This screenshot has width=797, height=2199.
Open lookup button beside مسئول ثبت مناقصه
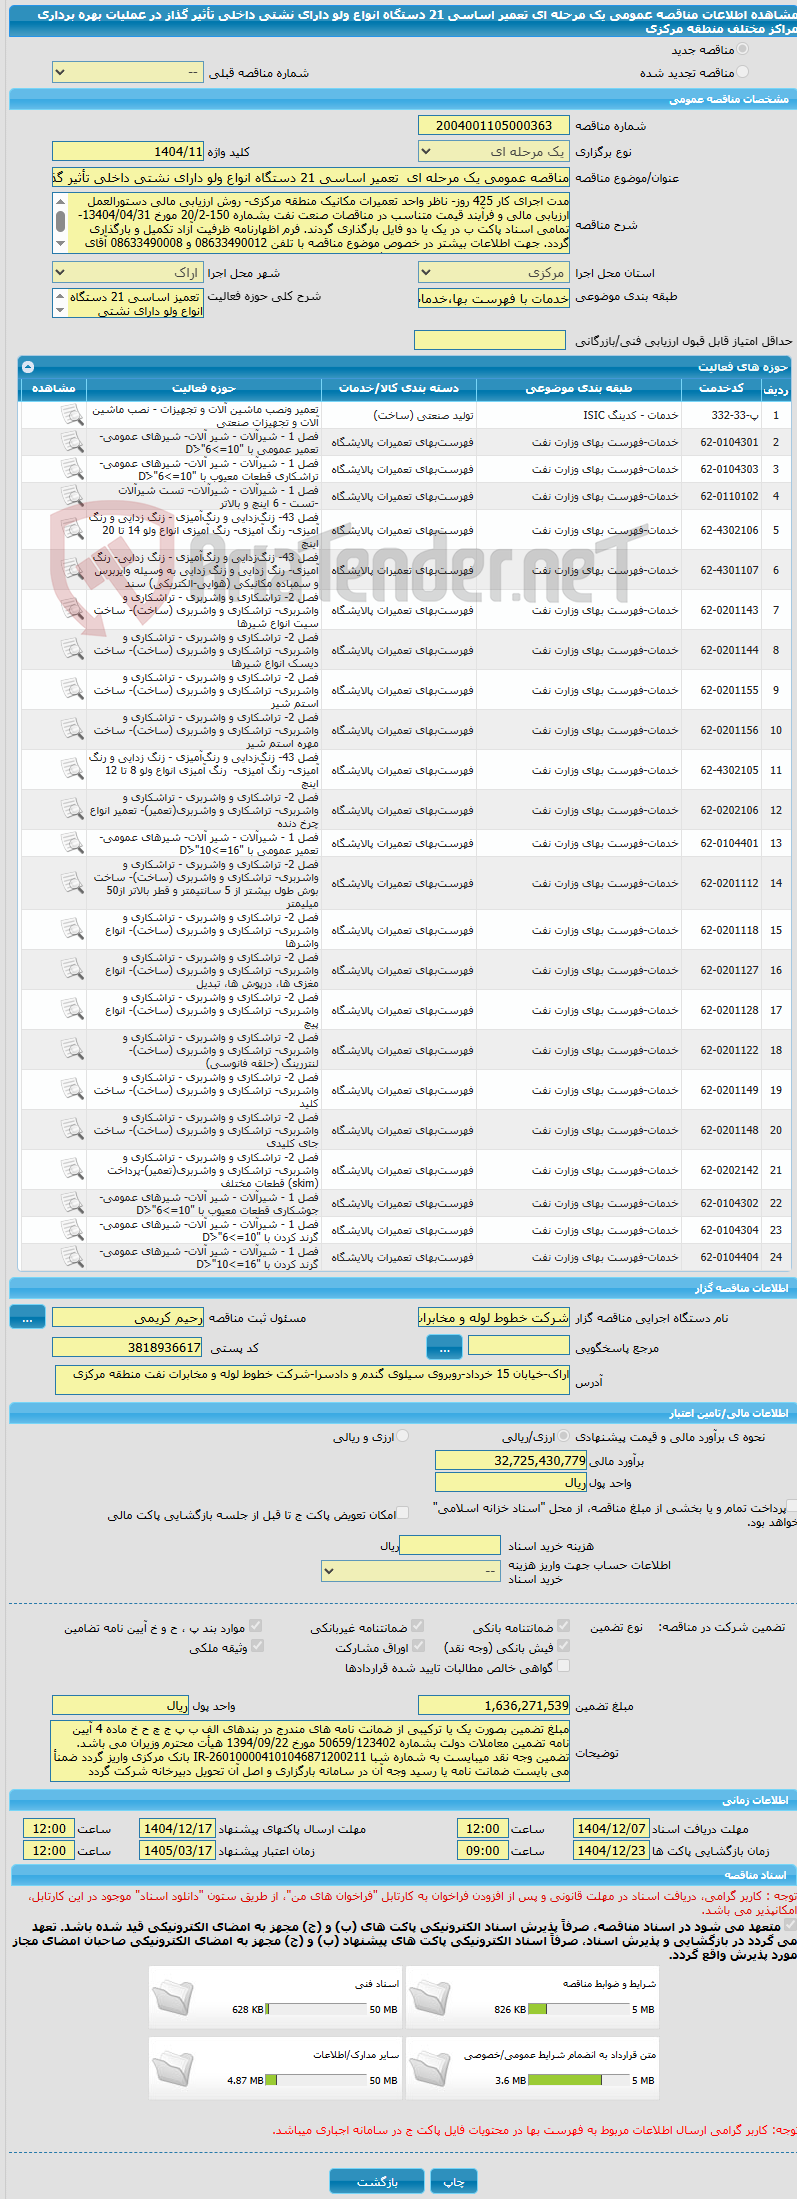[27, 1318]
